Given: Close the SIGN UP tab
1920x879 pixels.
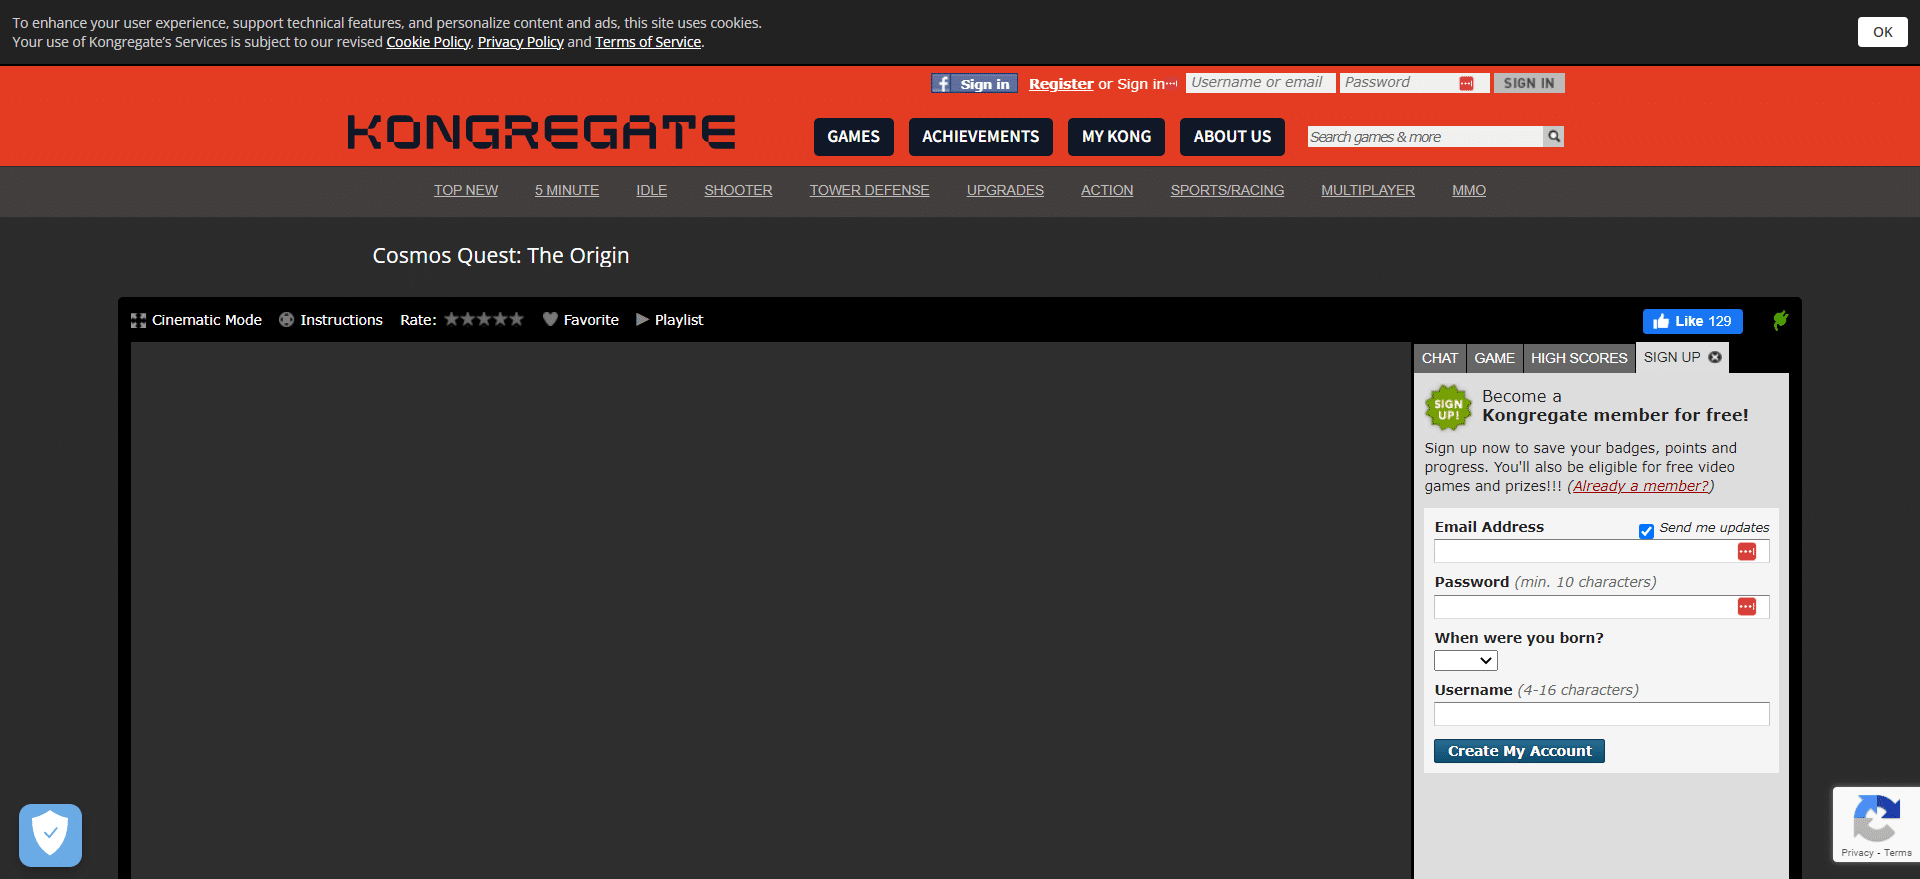Looking at the screenshot, I should click(x=1715, y=357).
